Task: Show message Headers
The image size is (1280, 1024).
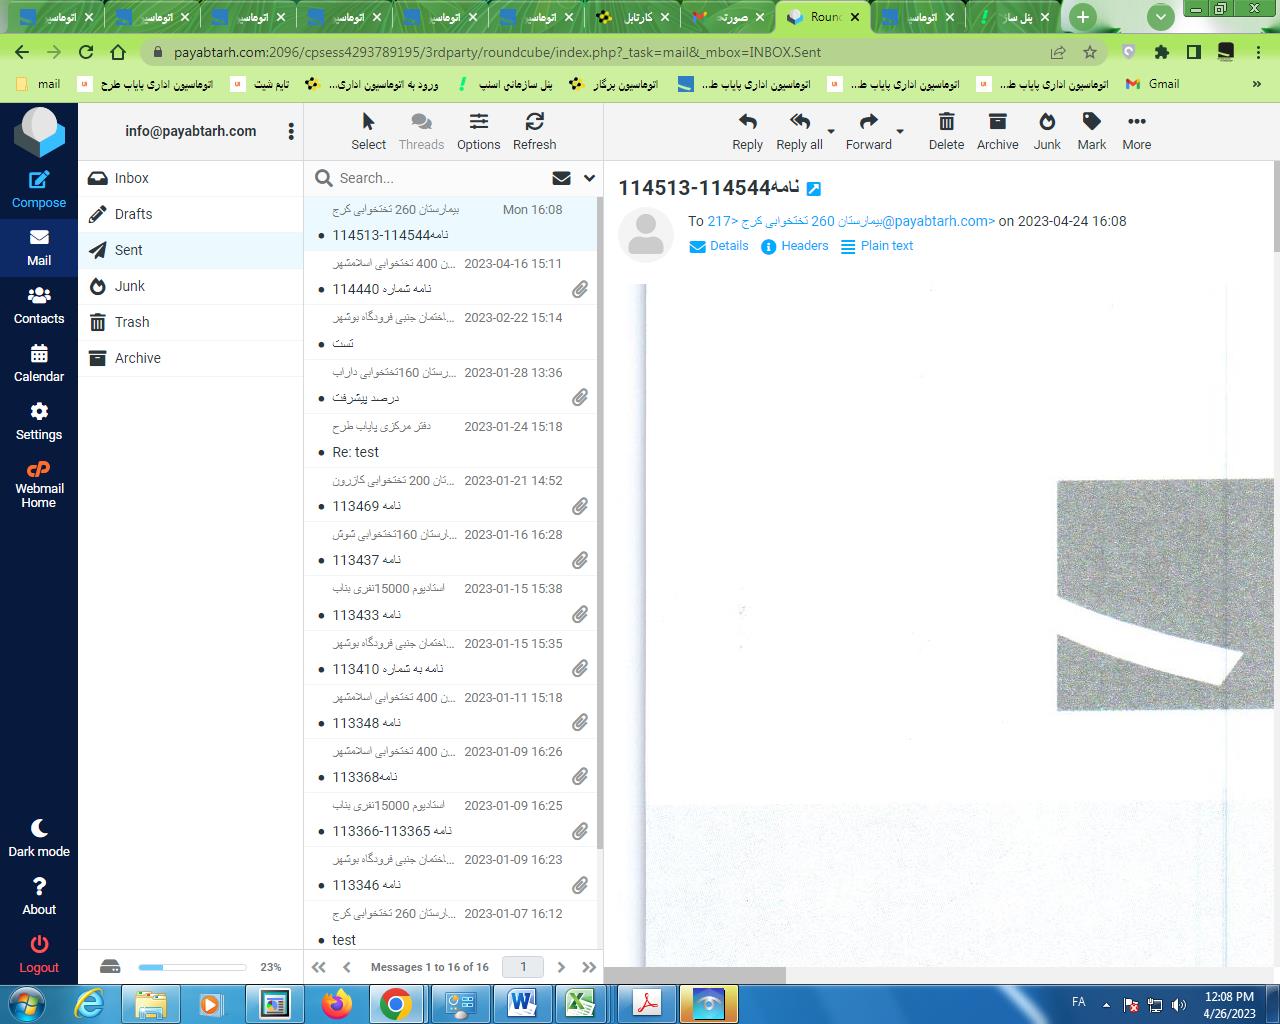Action: [795, 246]
